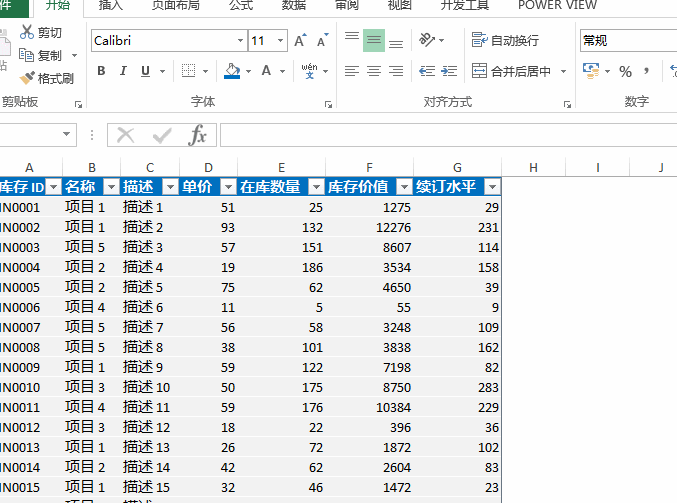The width and height of the screenshot is (677, 503).
Task: Click the insert function fx icon
Action: (x=198, y=135)
